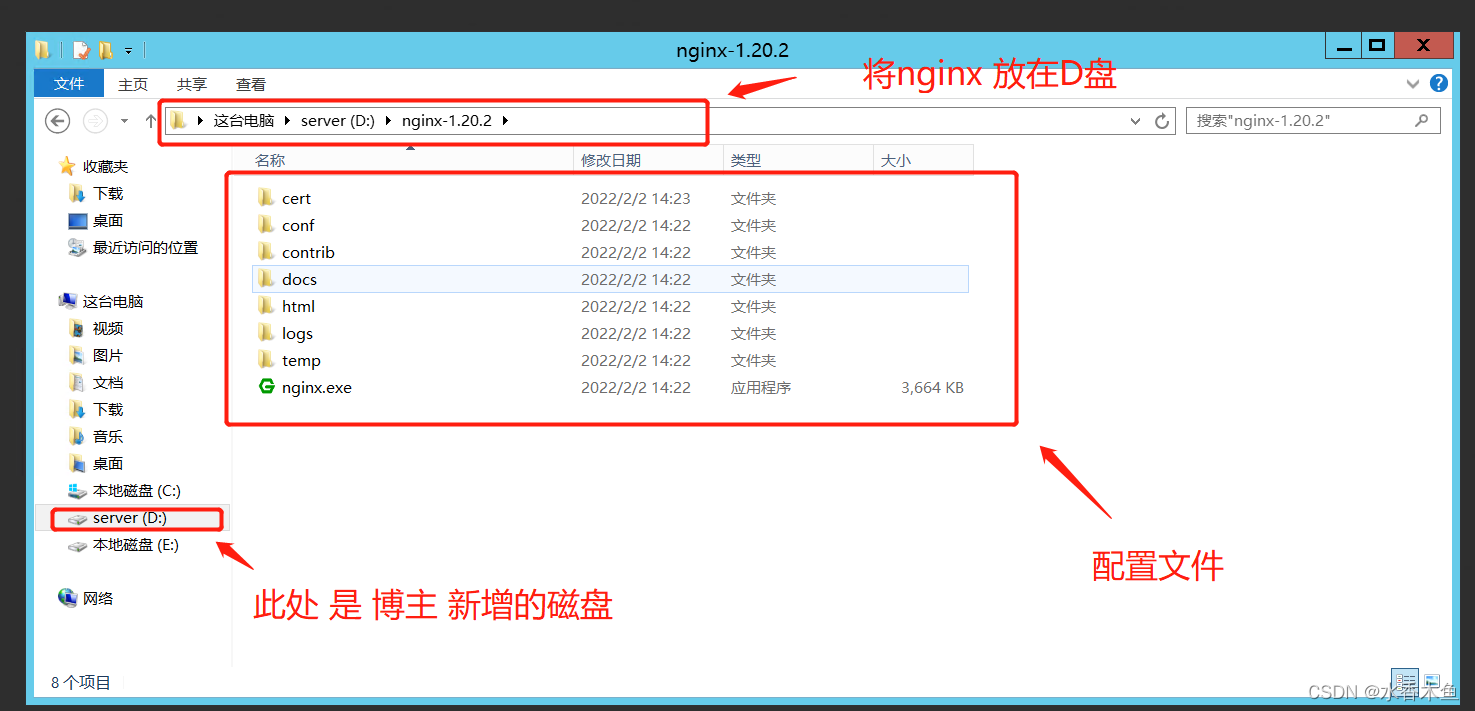Click the 本地磁盘 (E:) drive icon
1475x711 pixels.
(x=77, y=545)
